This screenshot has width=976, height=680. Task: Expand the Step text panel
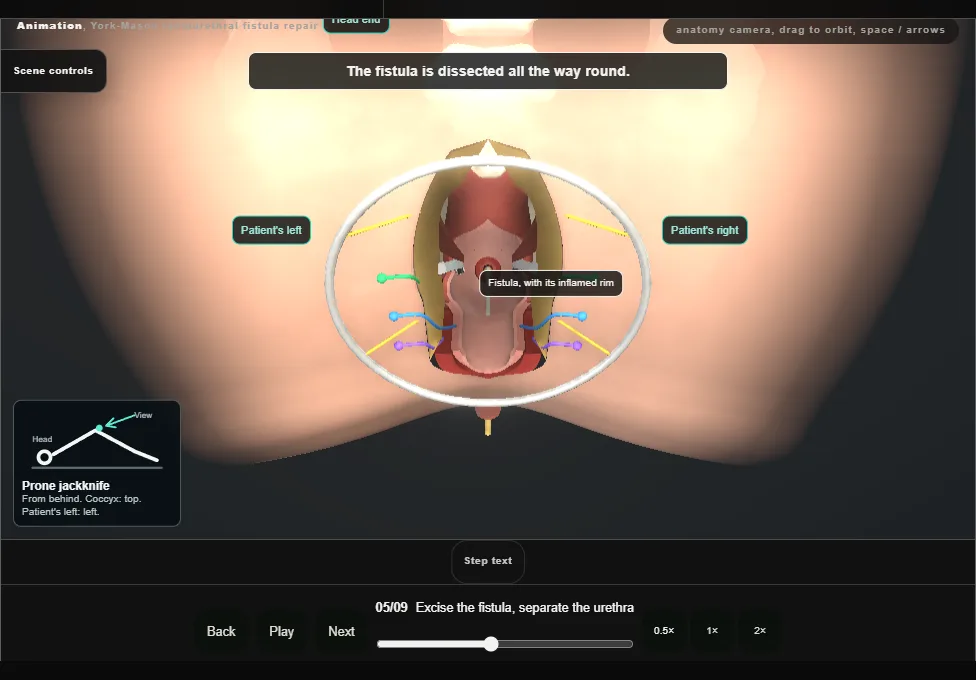488,561
